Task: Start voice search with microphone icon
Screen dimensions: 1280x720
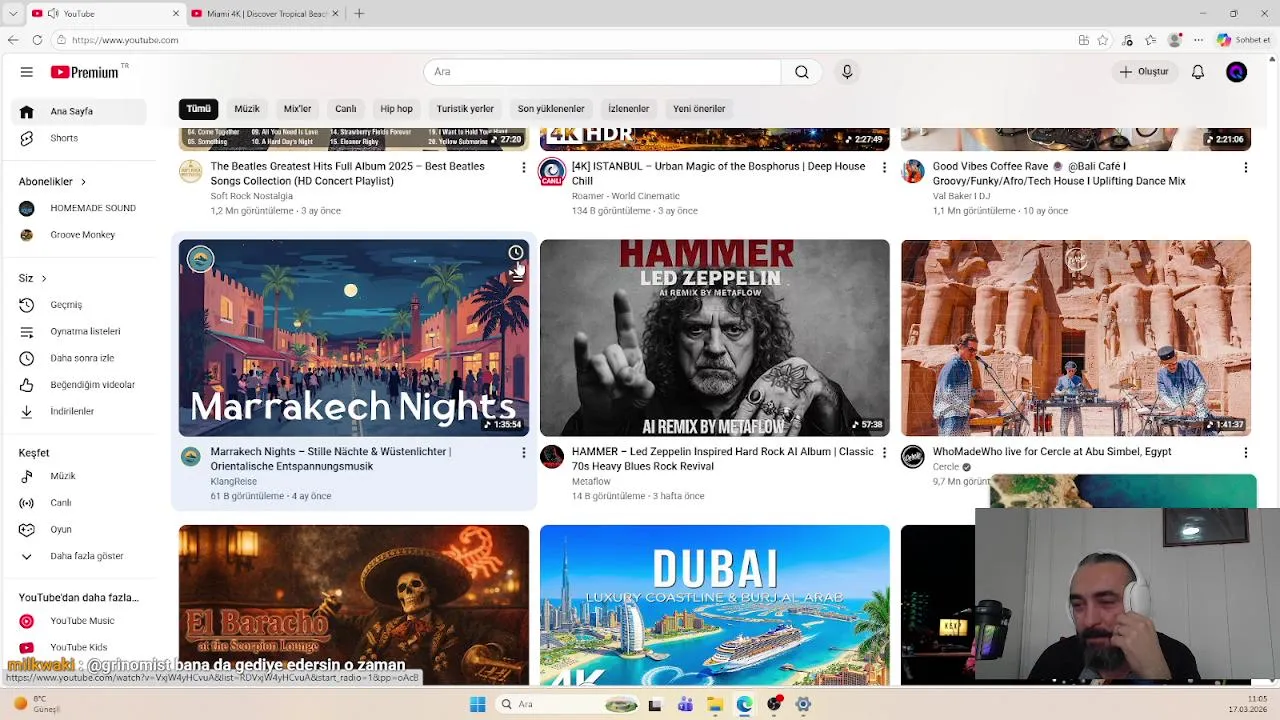Action: (x=847, y=72)
